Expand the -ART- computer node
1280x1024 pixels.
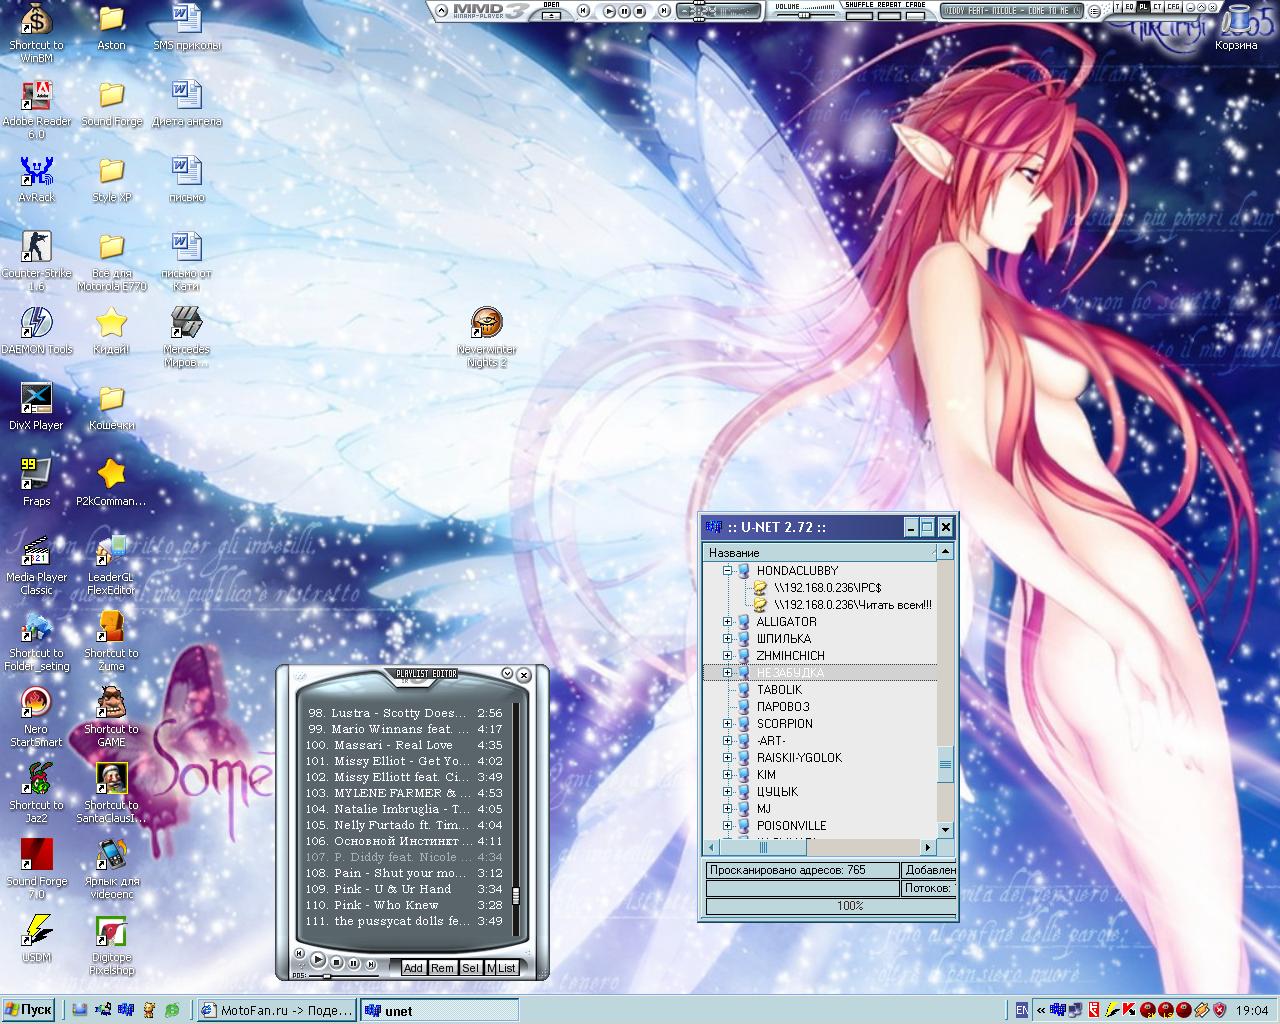coord(728,741)
